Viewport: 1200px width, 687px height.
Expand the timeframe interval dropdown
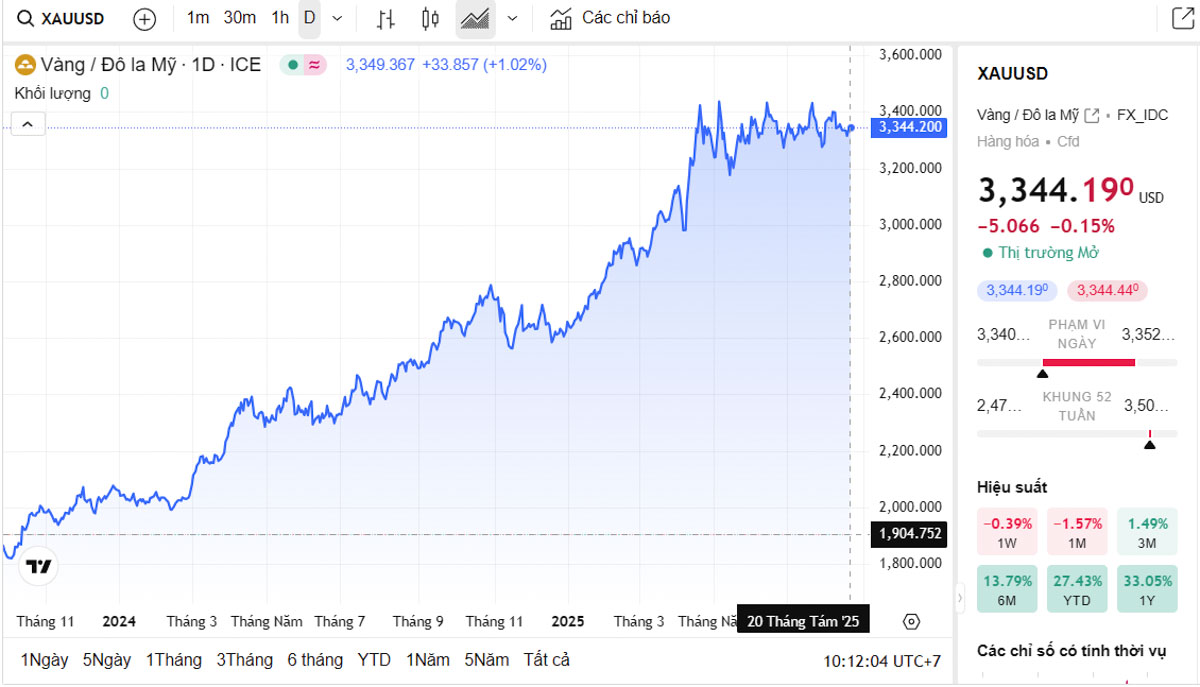[x=337, y=18]
